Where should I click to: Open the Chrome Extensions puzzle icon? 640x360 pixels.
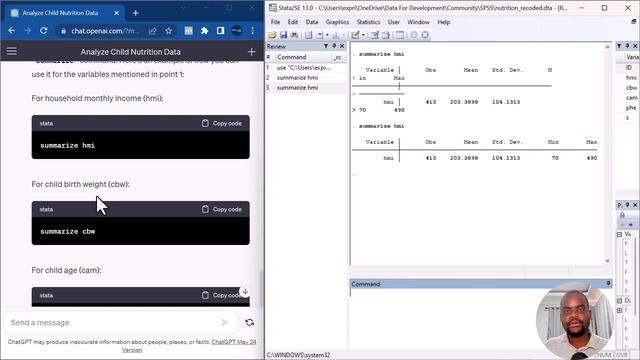click(x=204, y=31)
